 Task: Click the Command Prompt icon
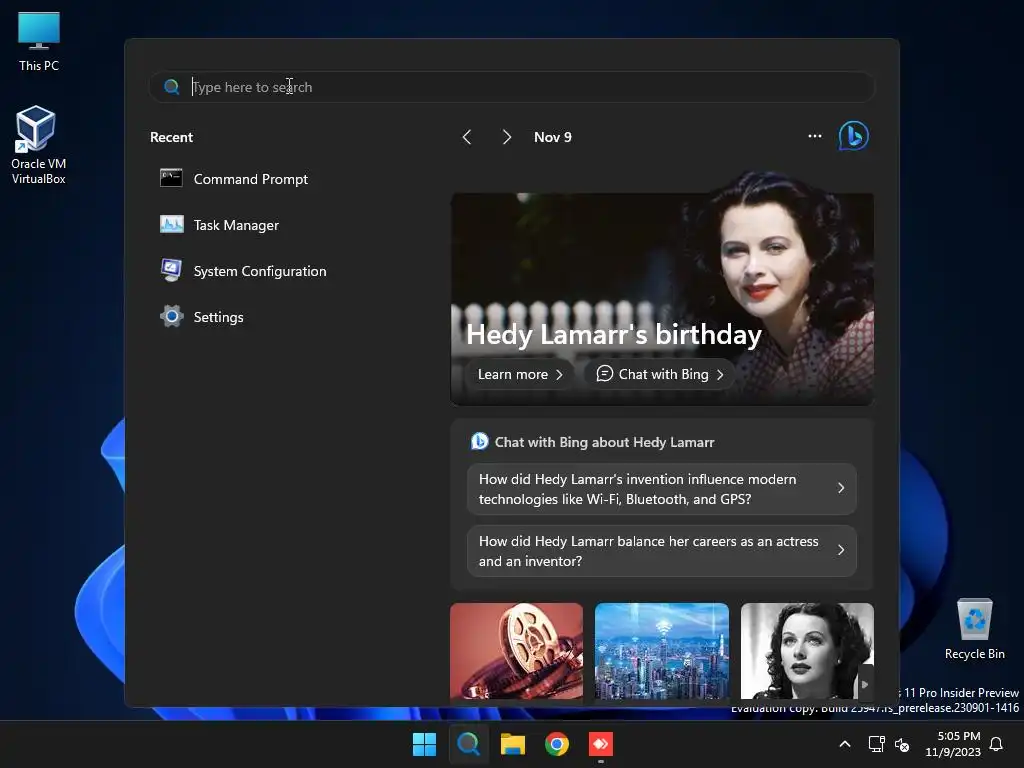pos(171,178)
